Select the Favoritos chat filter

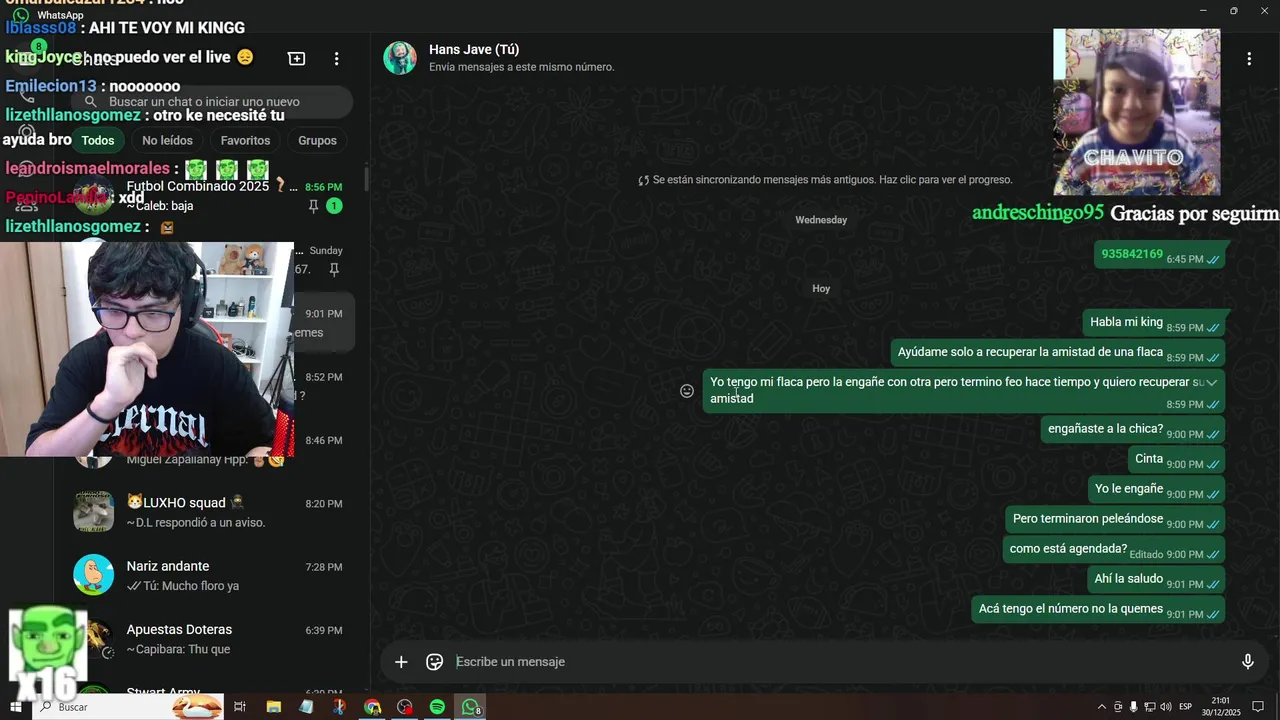245,140
